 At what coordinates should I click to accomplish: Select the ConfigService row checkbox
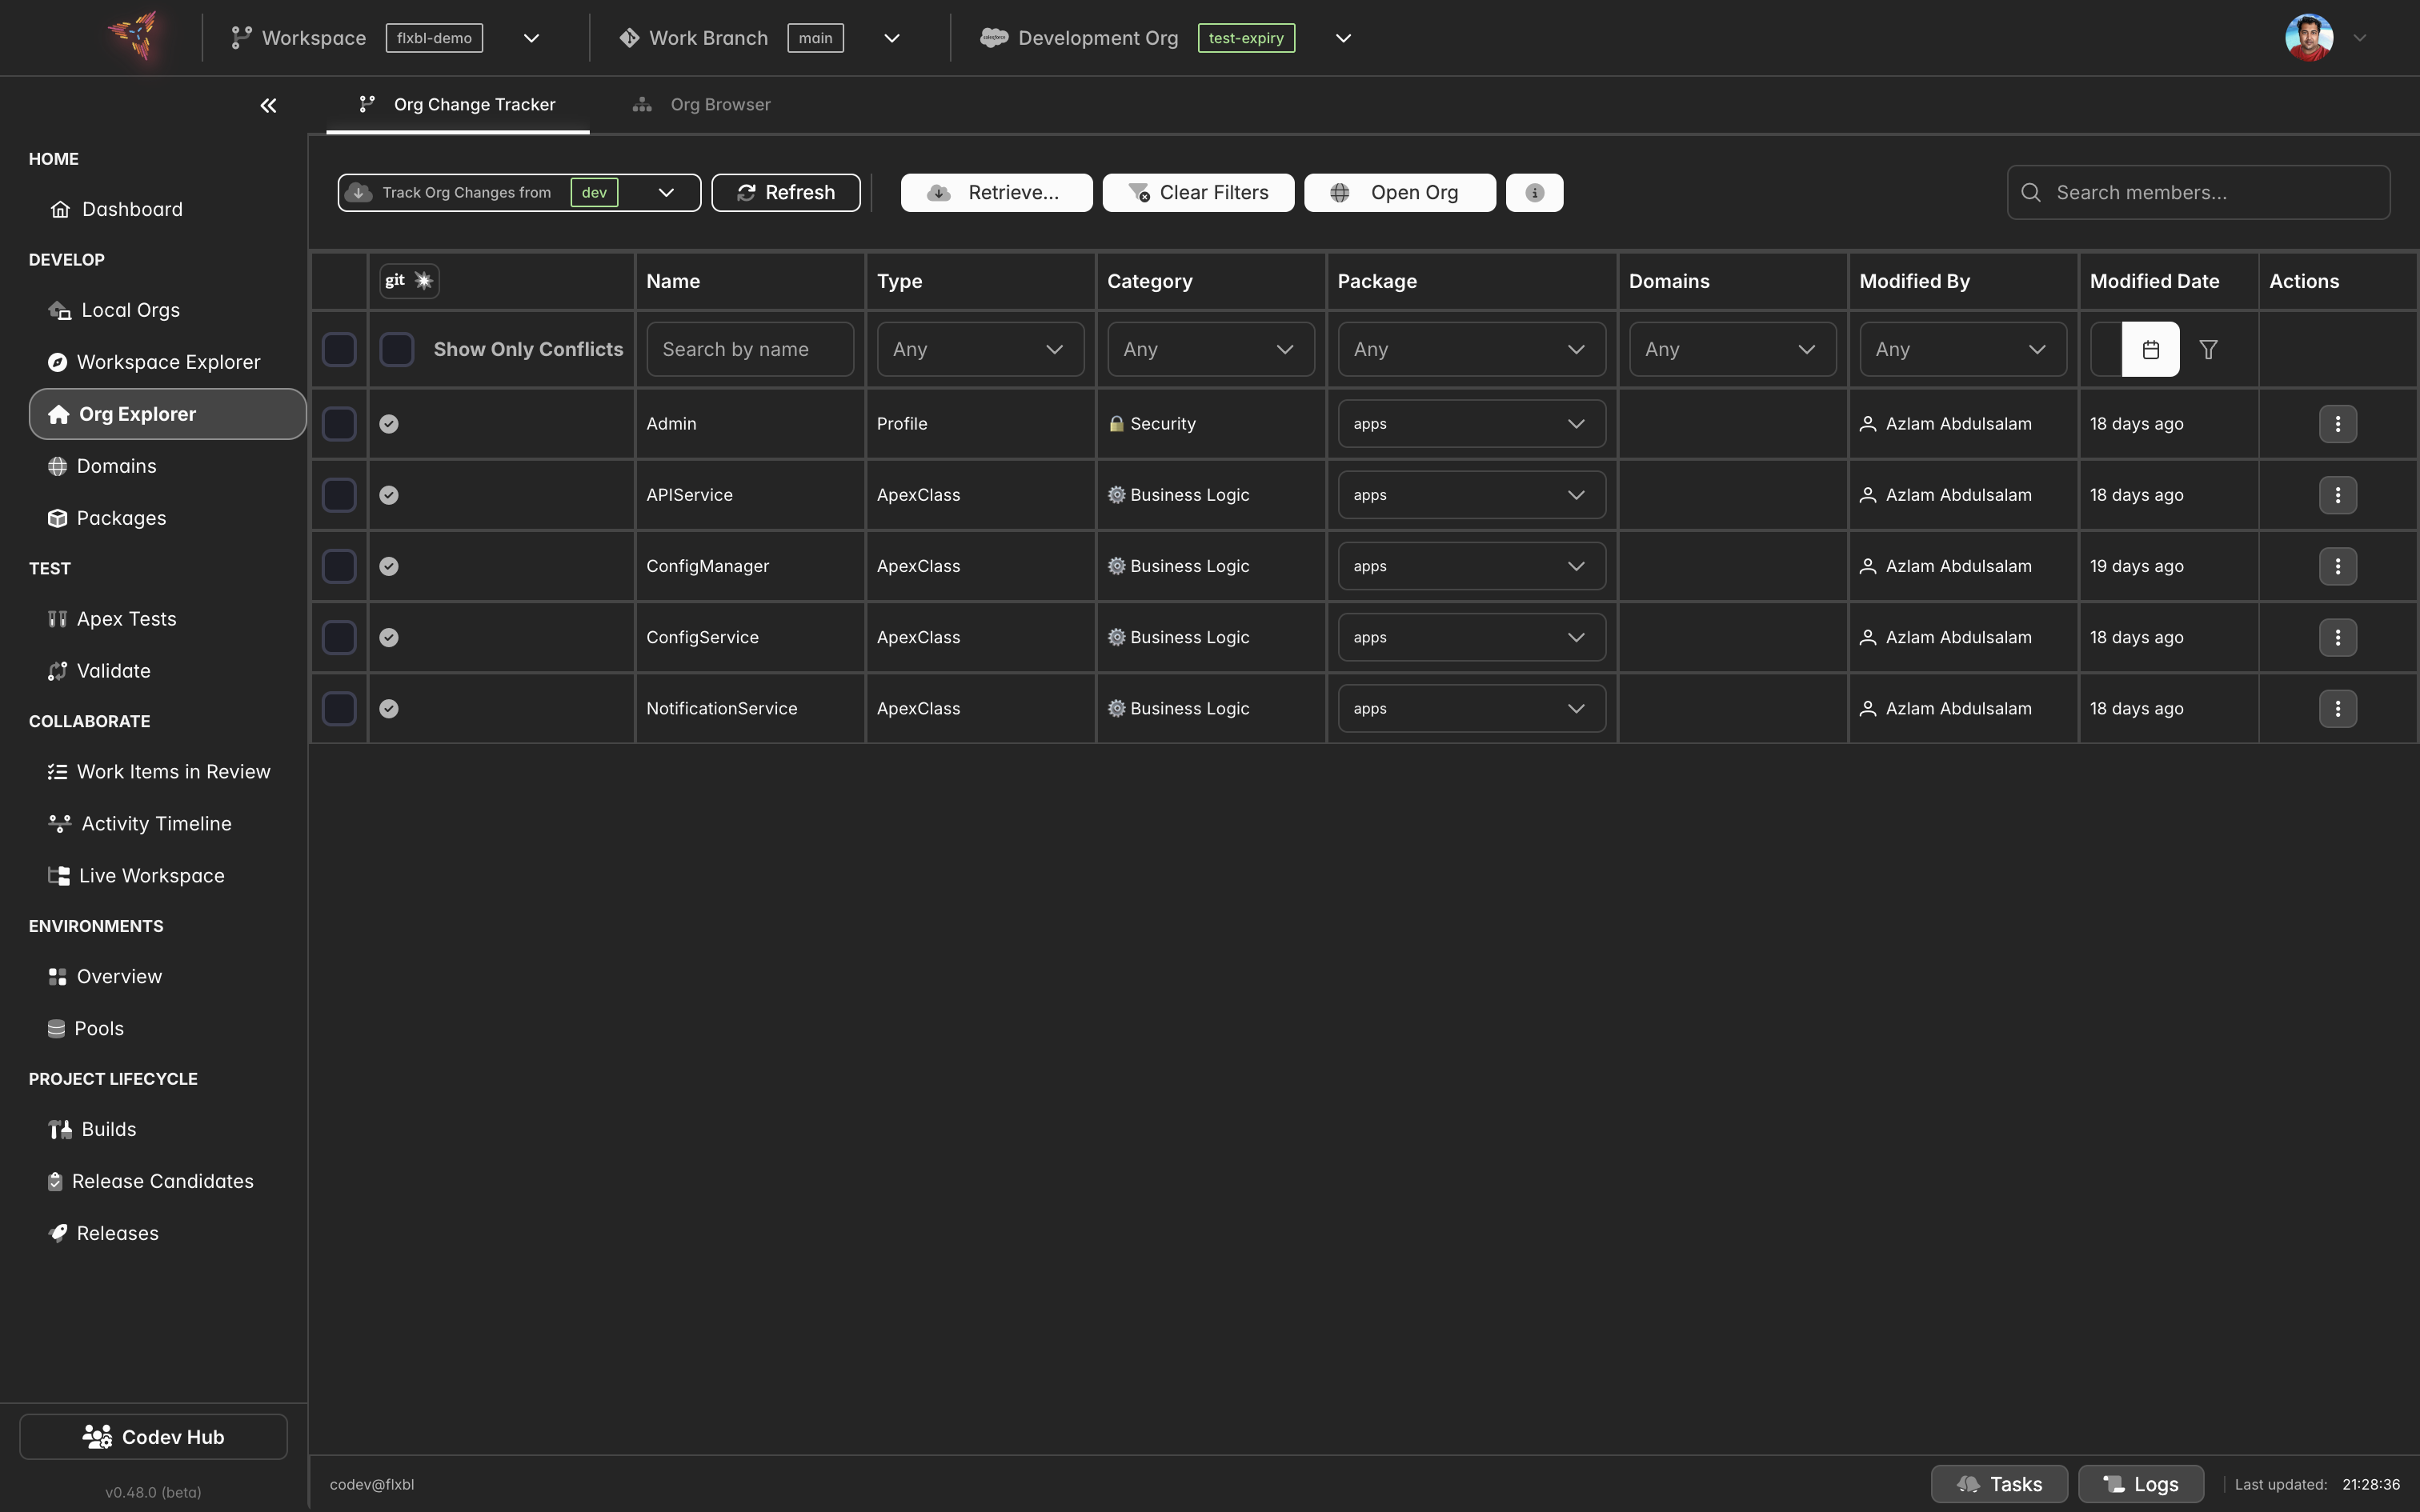coord(339,637)
